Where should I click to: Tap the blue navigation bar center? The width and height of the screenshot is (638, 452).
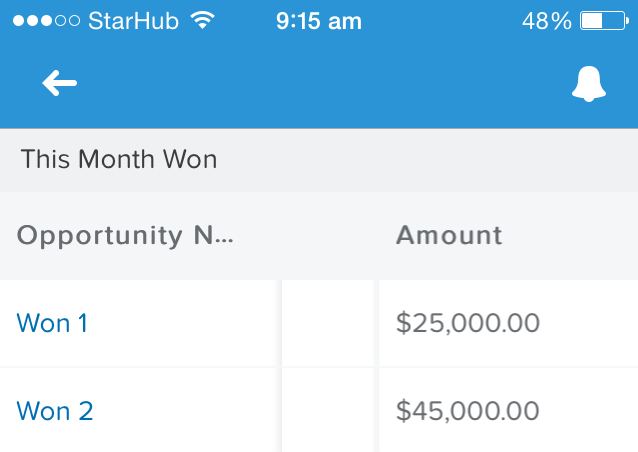[x=319, y=85]
